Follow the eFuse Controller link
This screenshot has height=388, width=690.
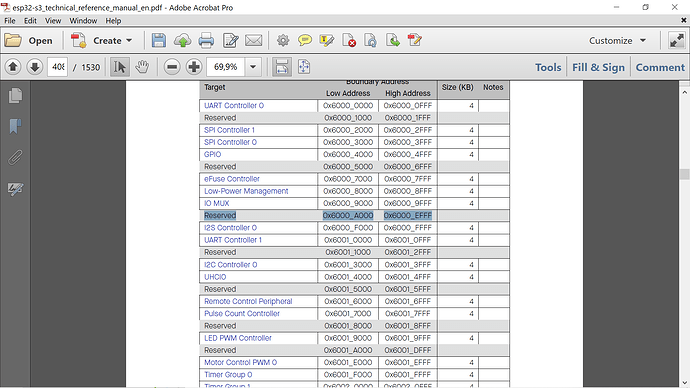pos(231,179)
